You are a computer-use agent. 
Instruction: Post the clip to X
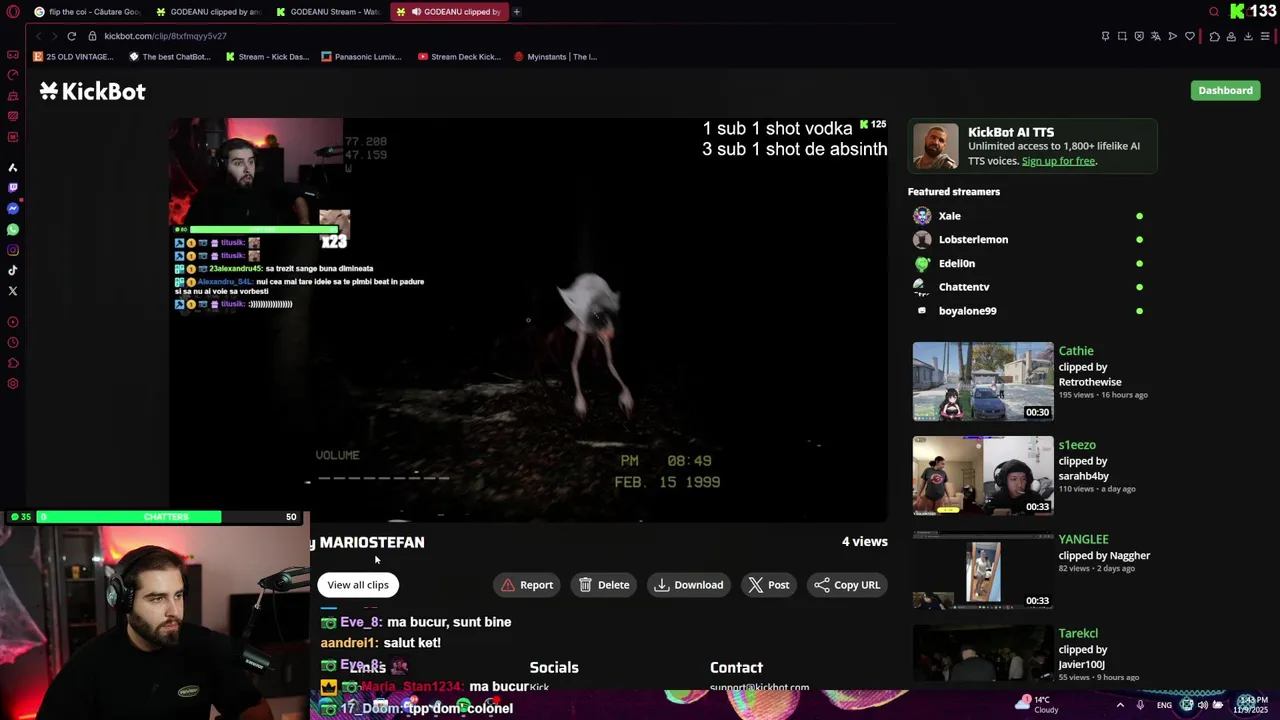pyautogui.click(x=769, y=585)
